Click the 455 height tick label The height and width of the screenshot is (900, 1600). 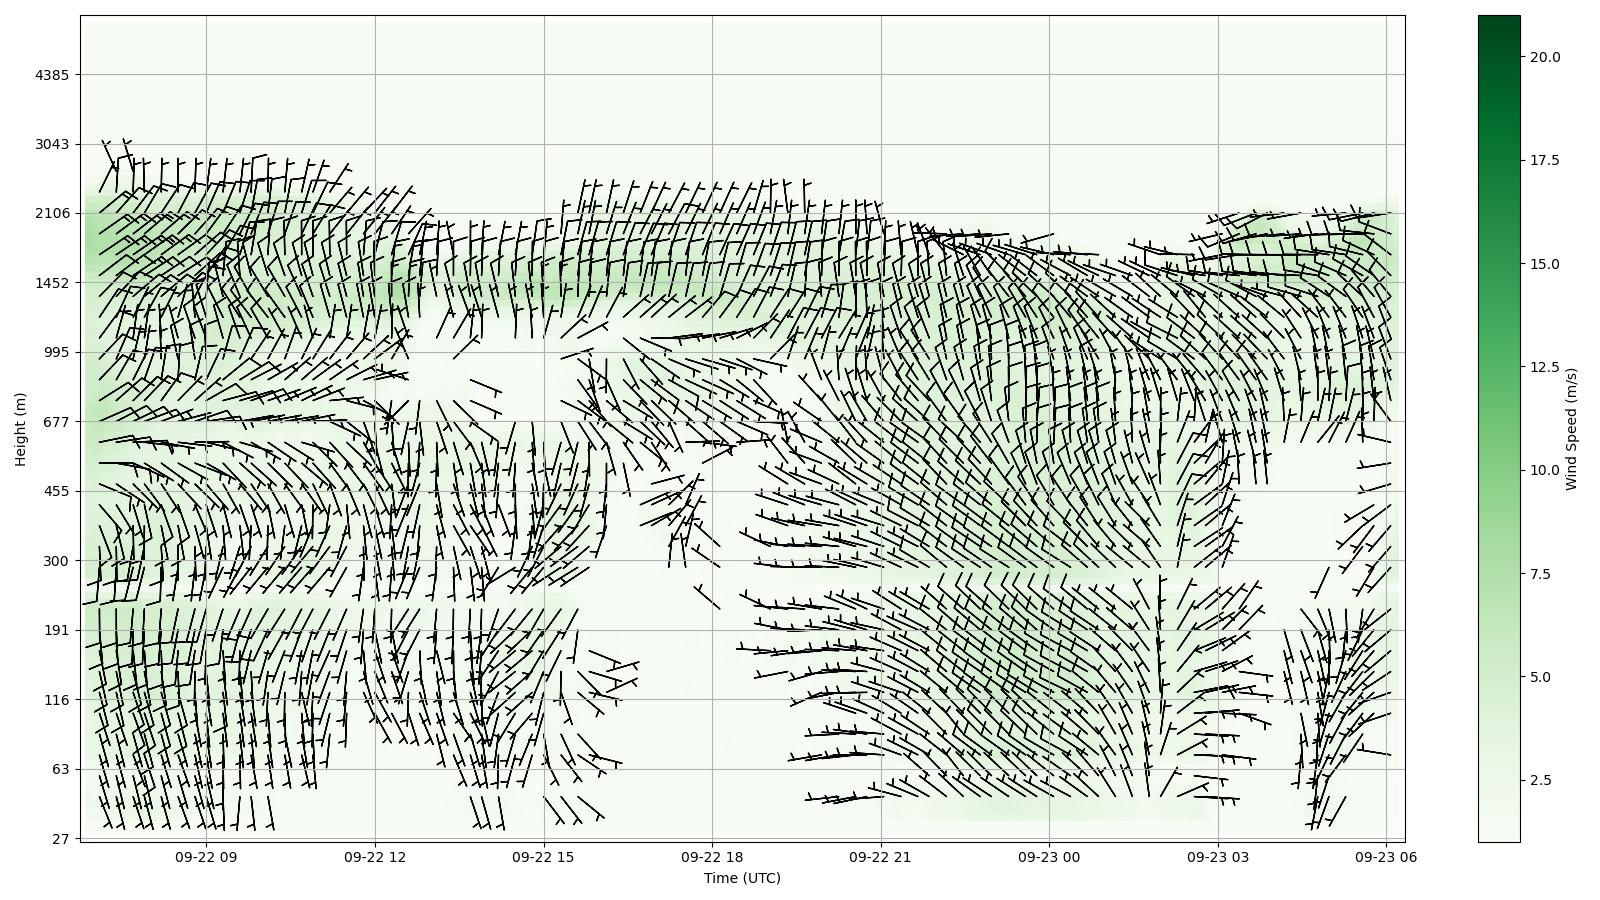point(56,491)
